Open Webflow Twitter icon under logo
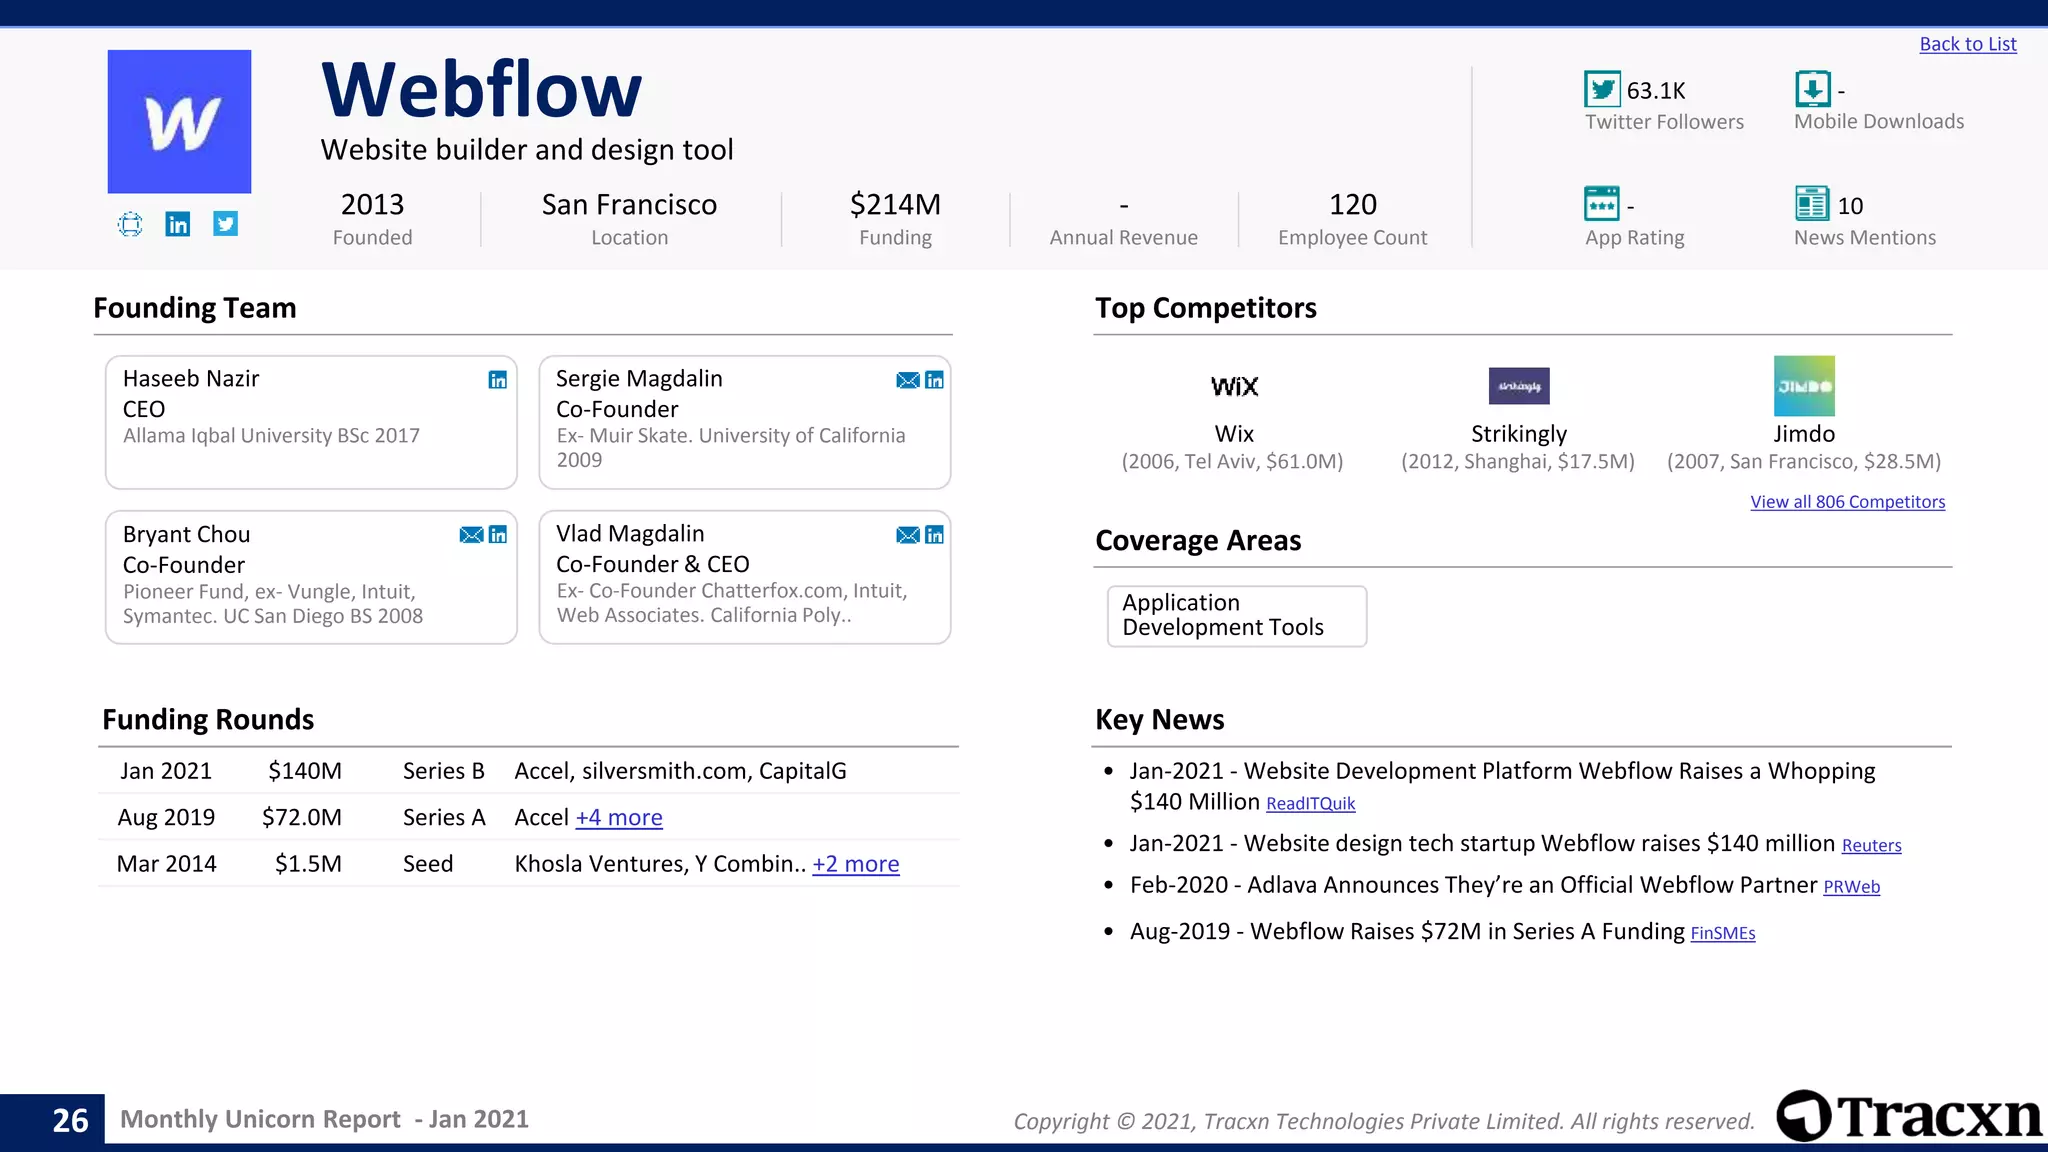The width and height of the screenshot is (2048, 1152). [226, 224]
